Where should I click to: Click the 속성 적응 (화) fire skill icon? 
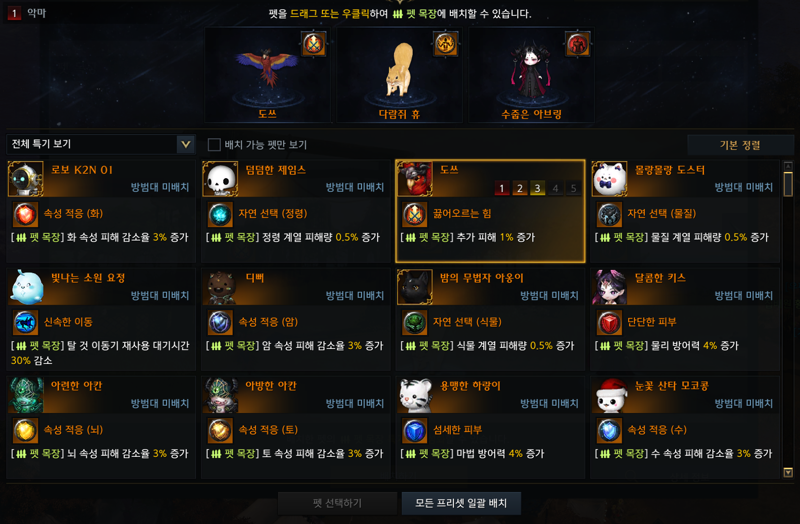(25, 214)
